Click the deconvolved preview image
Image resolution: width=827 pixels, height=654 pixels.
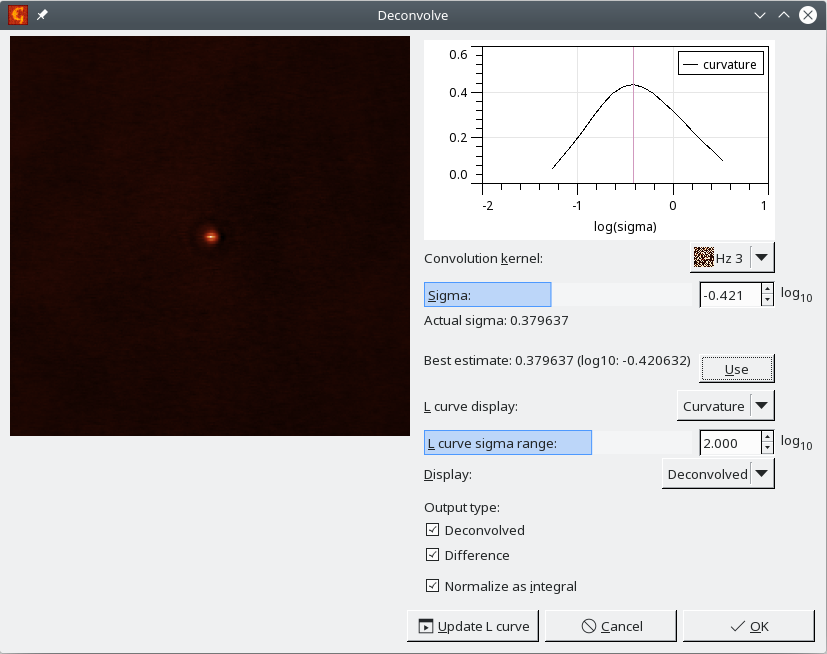[210, 236]
